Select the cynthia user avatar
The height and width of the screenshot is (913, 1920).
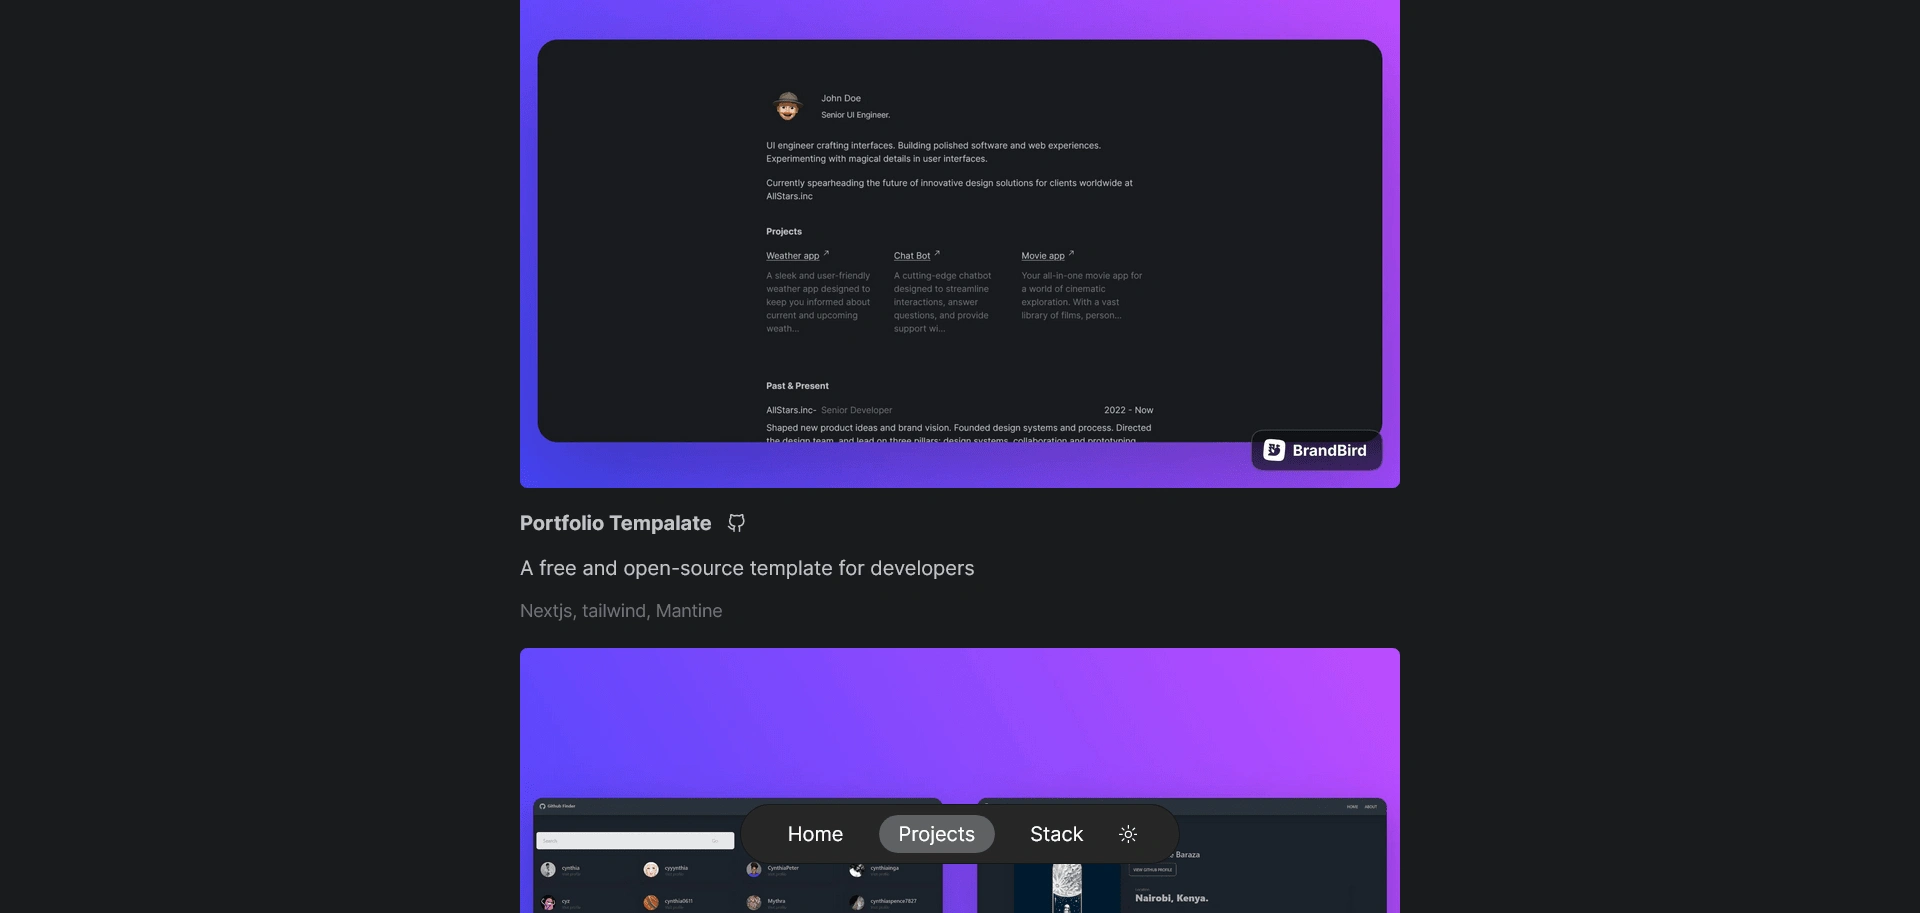[x=548, y=870]
